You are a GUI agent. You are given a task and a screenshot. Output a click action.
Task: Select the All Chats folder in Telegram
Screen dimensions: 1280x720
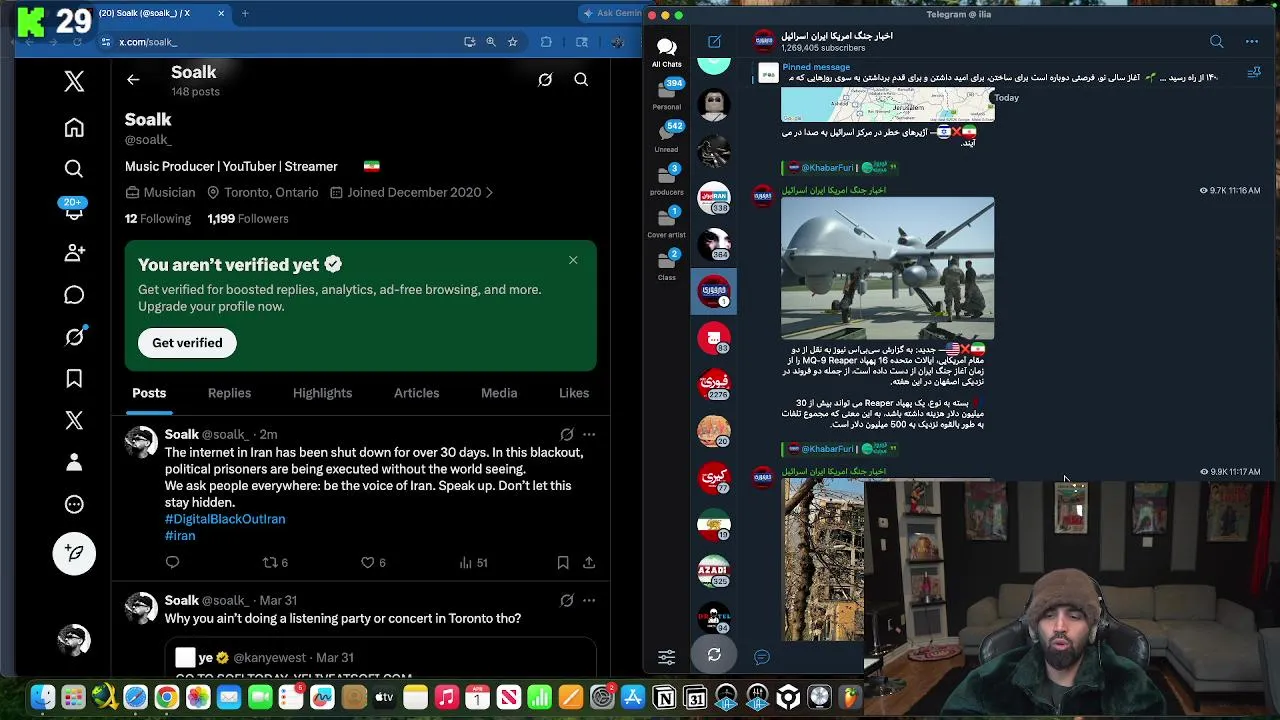666,52
